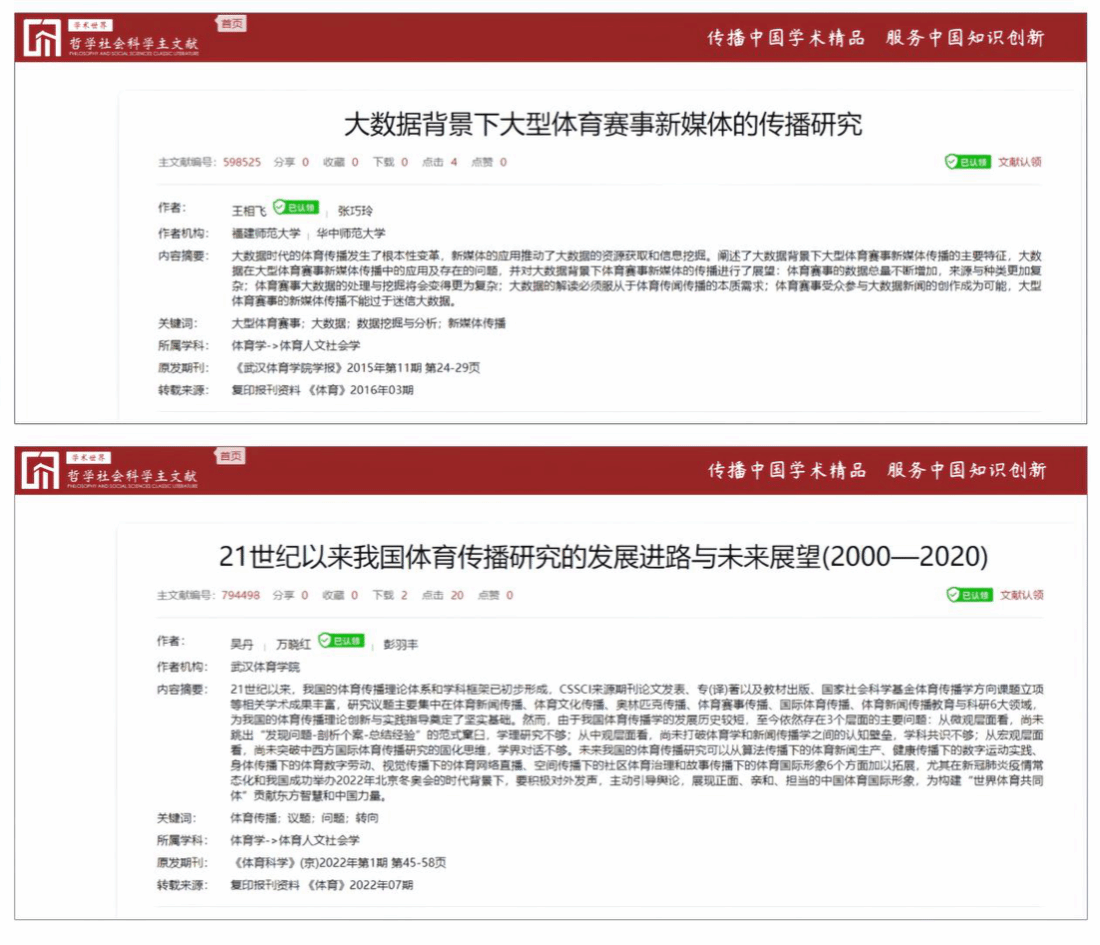Click 文献认领 link for the 大数据 article

[x=1020, y=162]
